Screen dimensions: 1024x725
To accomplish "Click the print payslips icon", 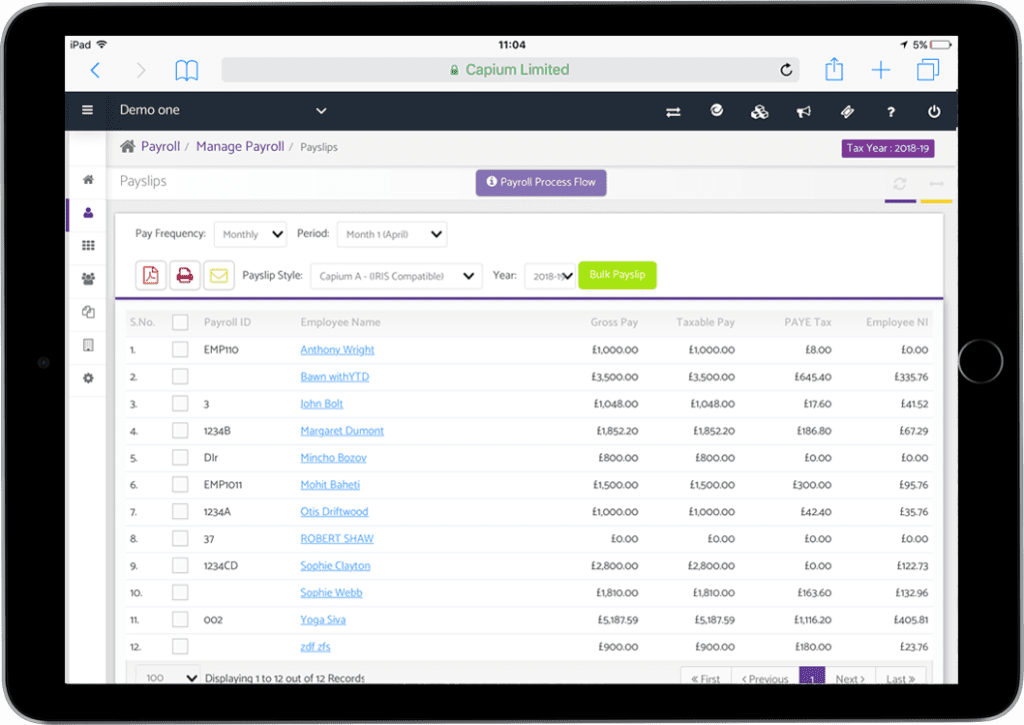I will [185, 275].
